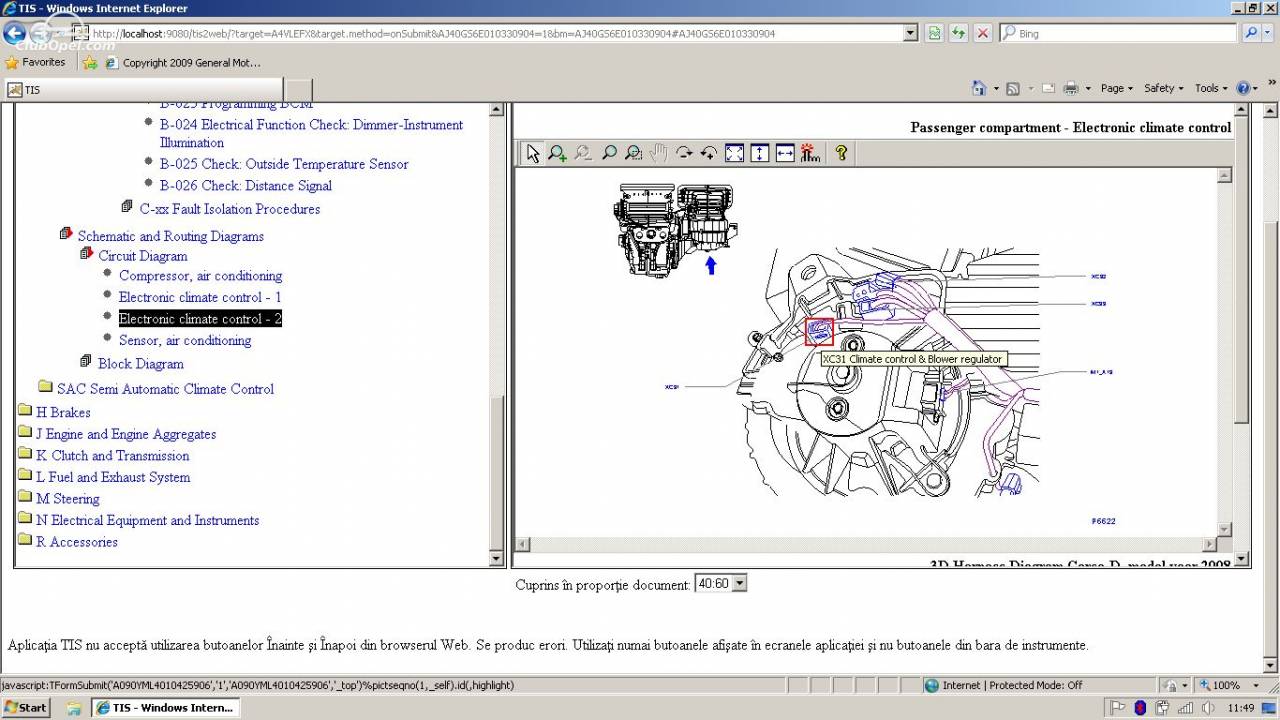Open Electronic climate control - 2 link

click(200, 319)
